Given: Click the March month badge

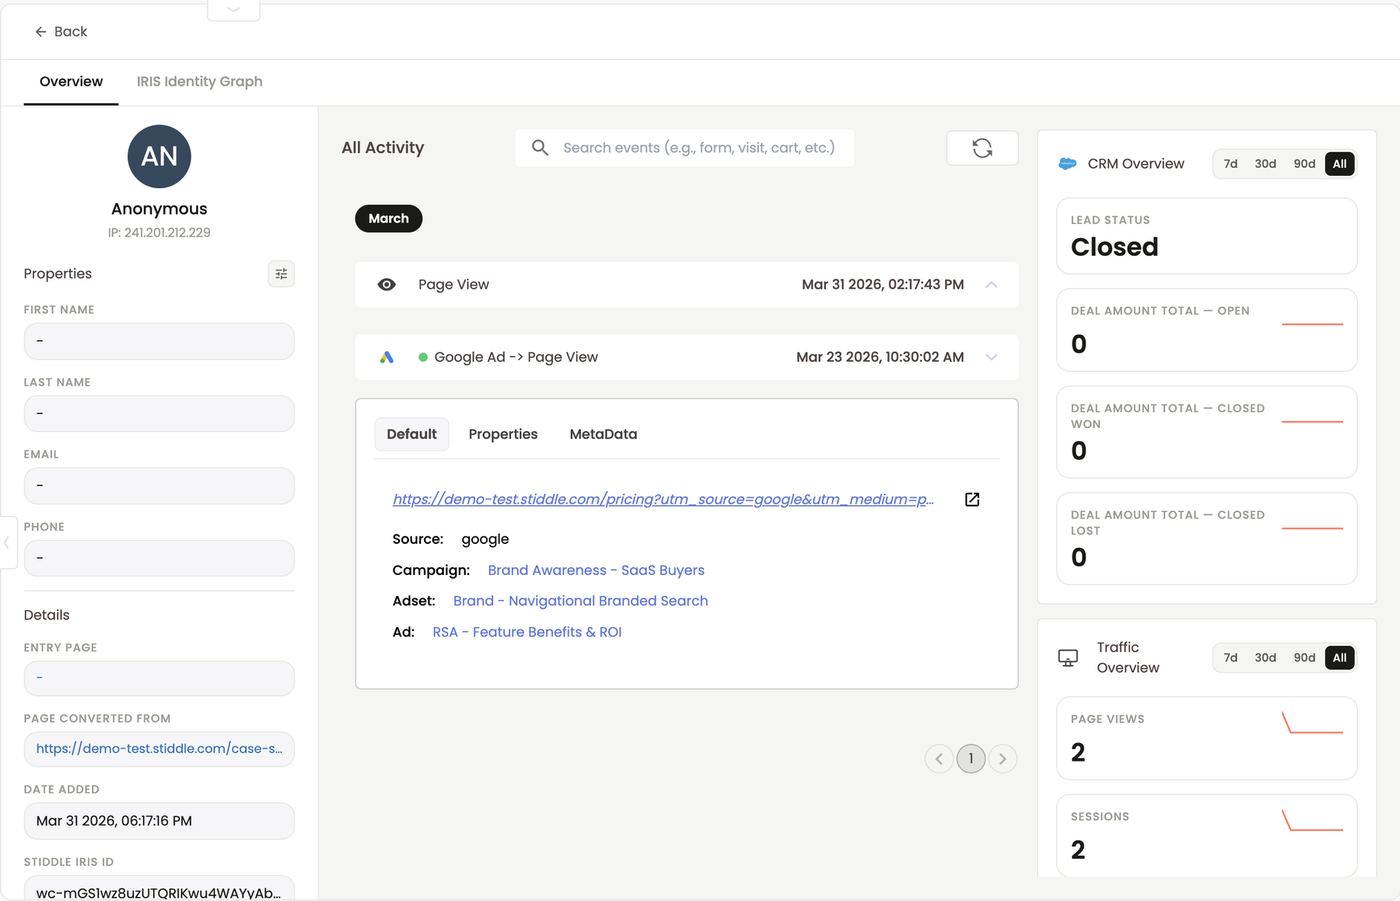Looking at the screenshot, I should pos(389,219).
